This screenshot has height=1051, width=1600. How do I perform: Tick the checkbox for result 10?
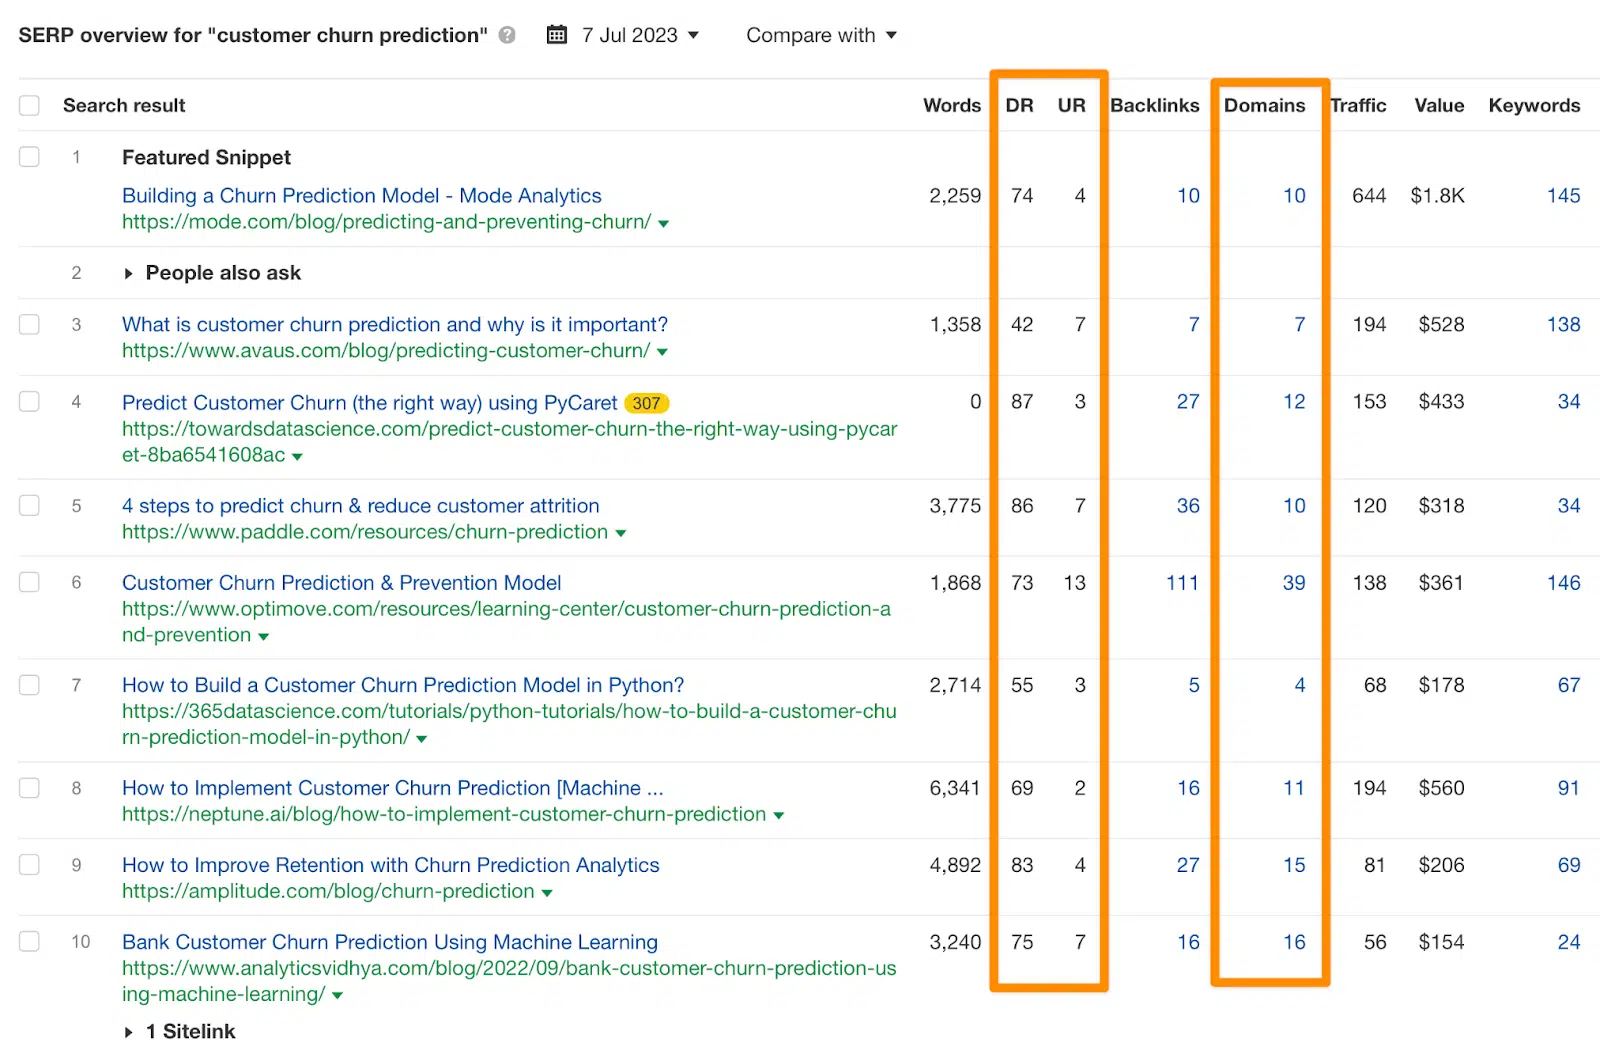tap(30, 941)
